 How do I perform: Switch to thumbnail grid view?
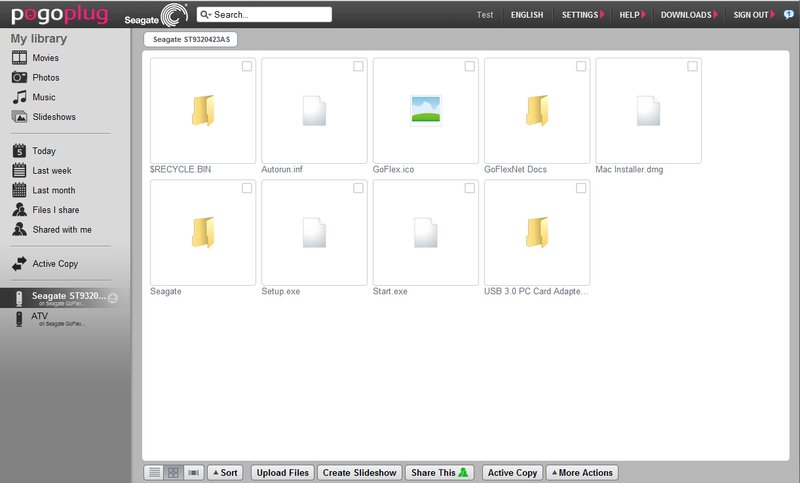(174, 472)
